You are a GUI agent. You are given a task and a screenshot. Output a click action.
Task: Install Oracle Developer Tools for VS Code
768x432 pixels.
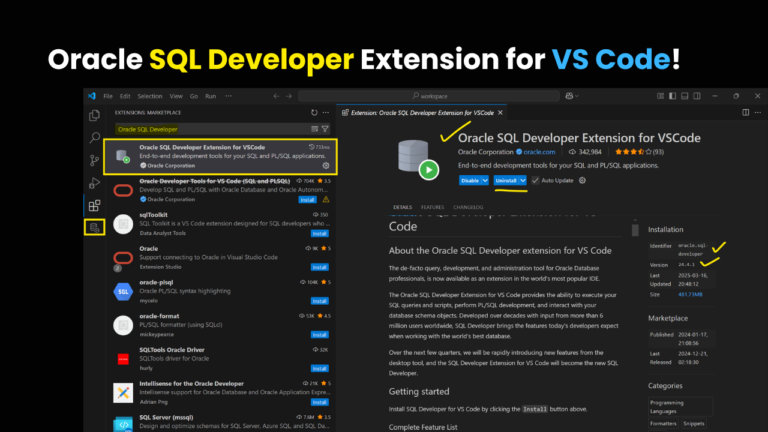click(307, 200)
